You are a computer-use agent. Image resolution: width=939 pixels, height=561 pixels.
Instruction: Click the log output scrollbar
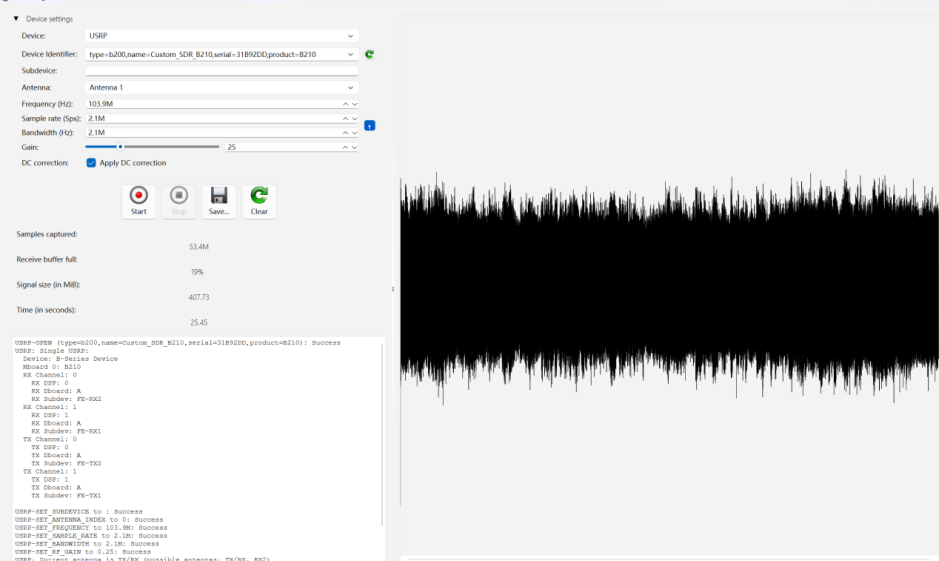tap(382, 434)
